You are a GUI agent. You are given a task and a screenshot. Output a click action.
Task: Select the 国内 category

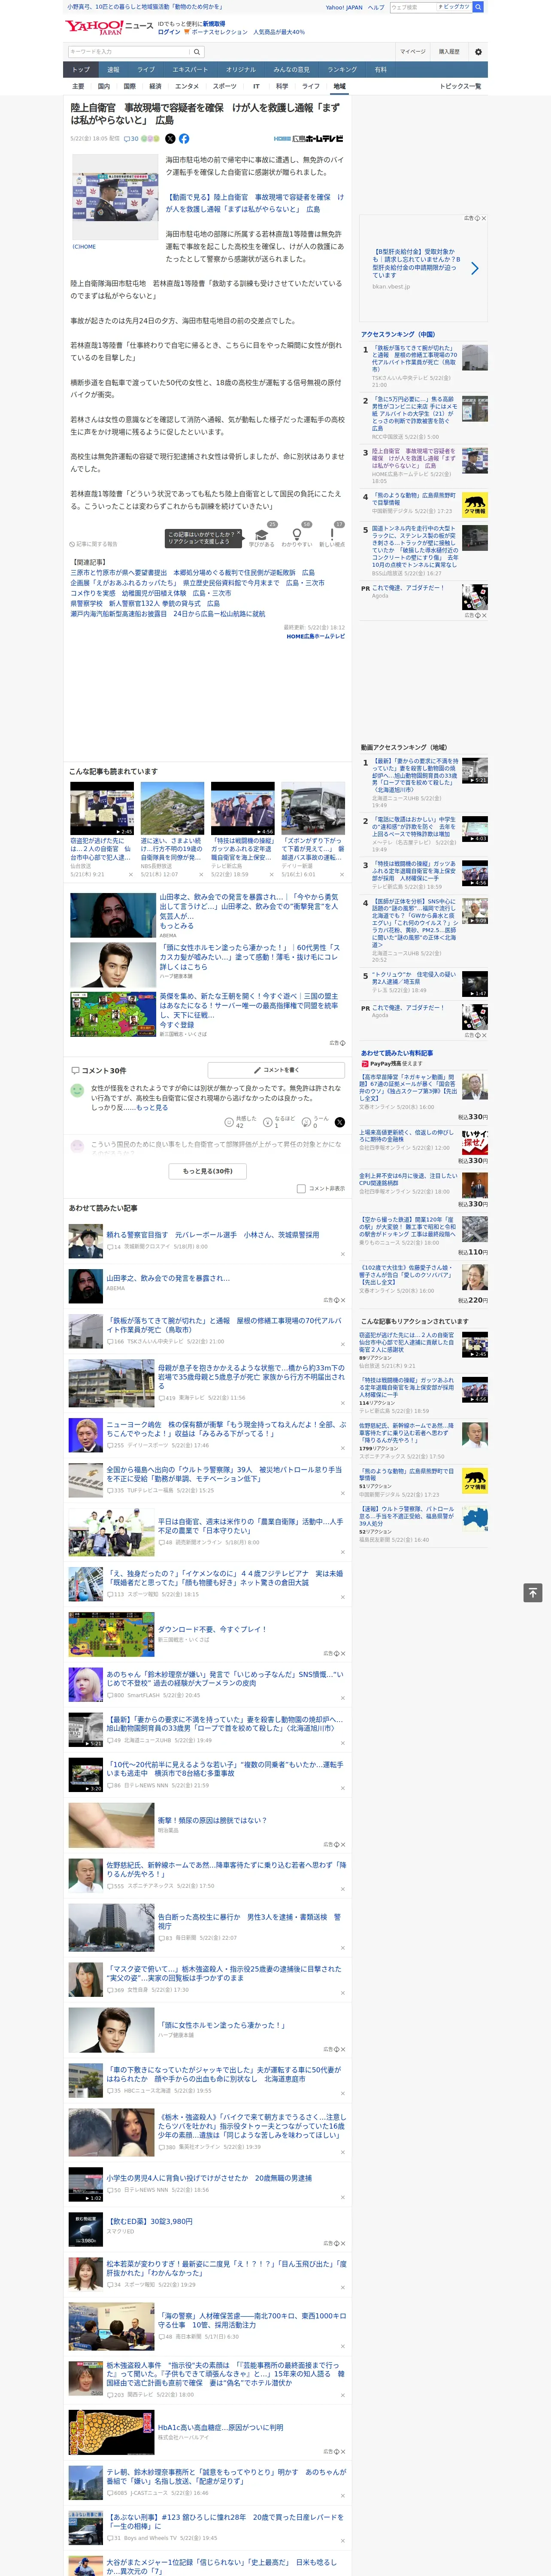(x=104, y=86)
